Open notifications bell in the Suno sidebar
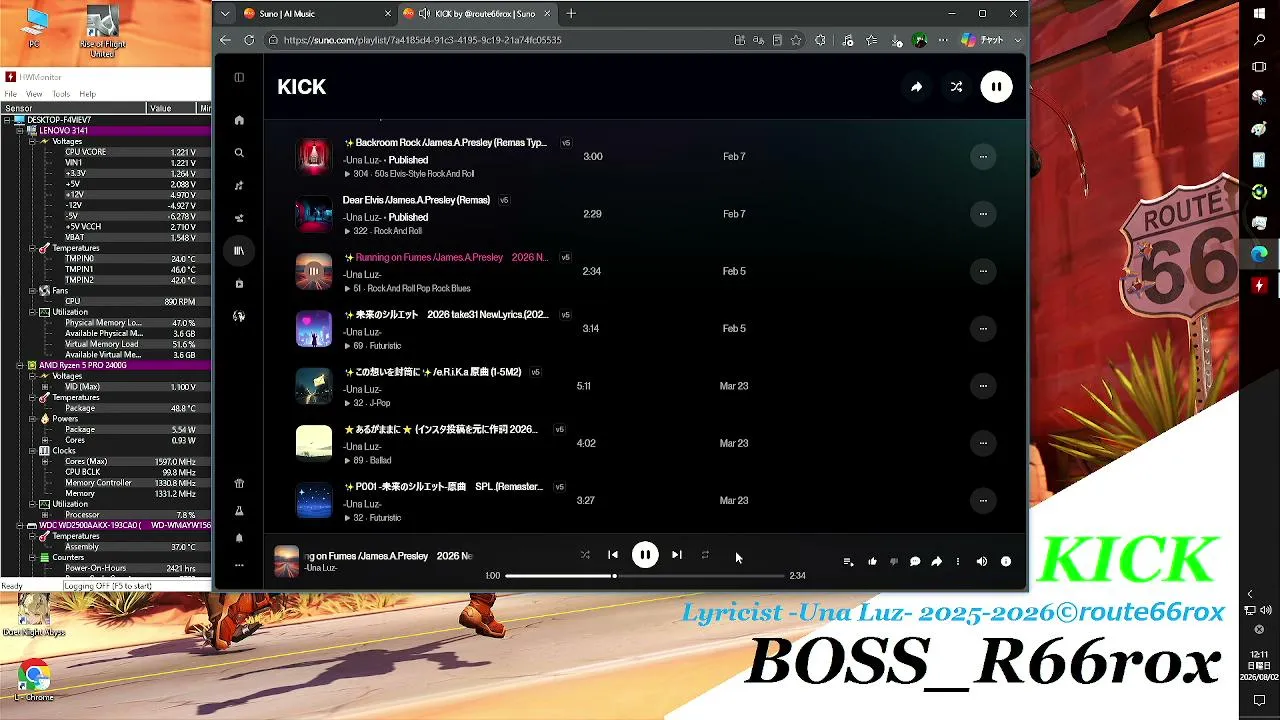This screenshot has height=720, width=1280. click(x=239, y=538)
